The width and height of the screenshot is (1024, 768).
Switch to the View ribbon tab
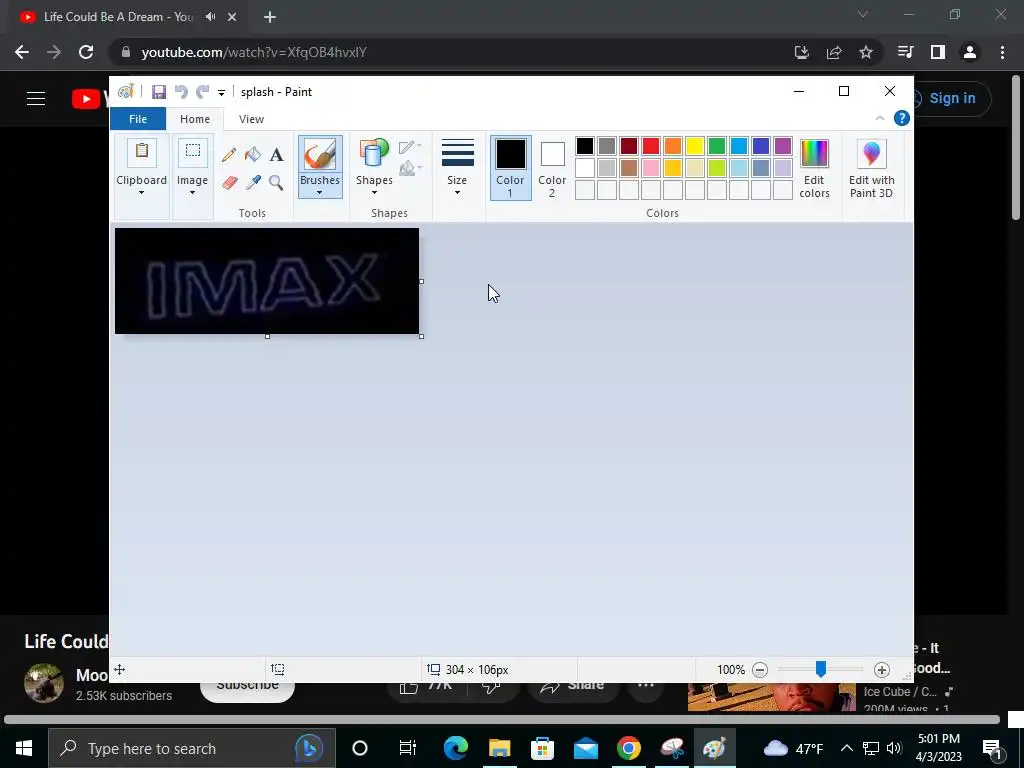click(251, 119)
